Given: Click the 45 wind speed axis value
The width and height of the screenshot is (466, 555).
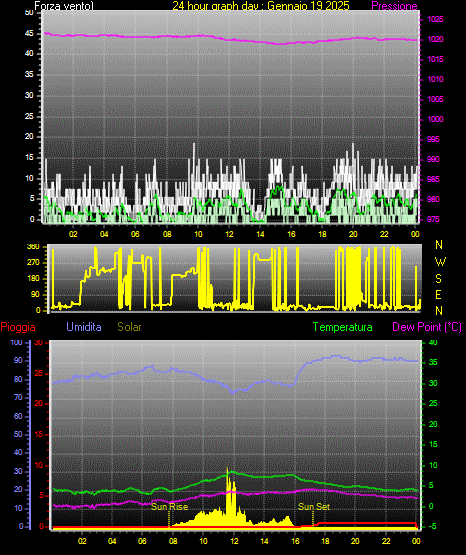Looking at the screenshot, I should (29, 34).
